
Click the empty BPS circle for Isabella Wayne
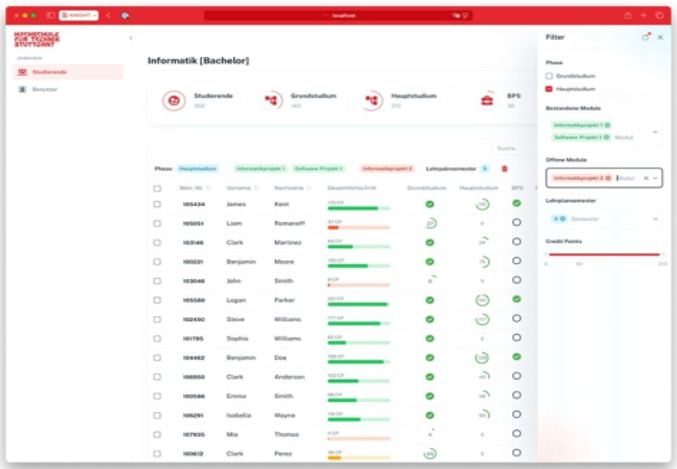click(516, 415)
